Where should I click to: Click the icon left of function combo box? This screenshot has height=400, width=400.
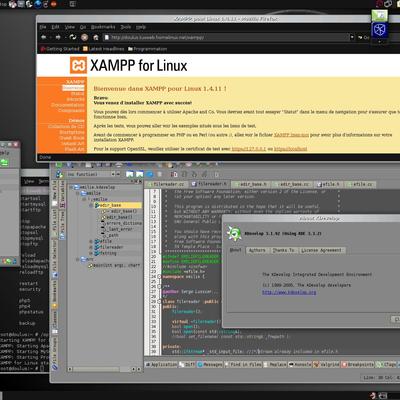pos(59,174)
